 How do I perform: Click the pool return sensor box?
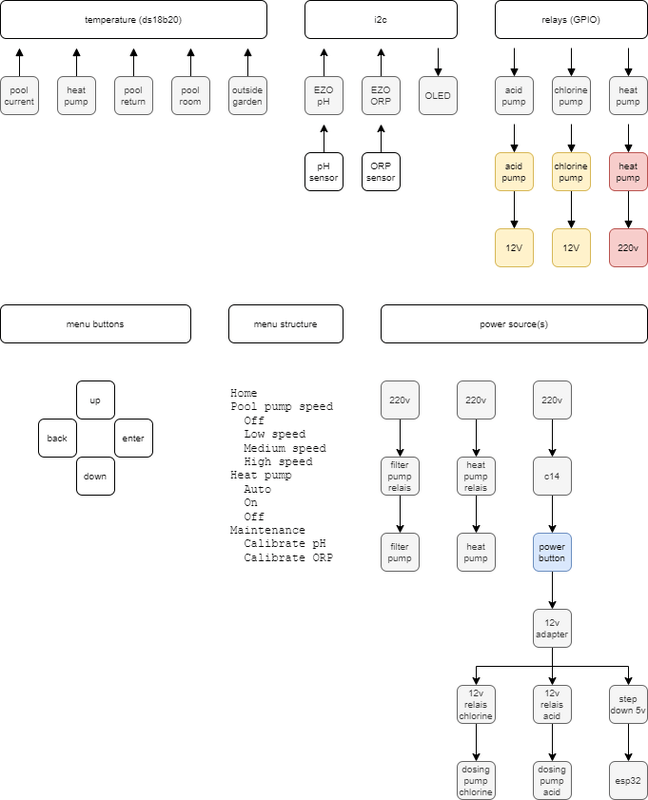pos(134,95)
